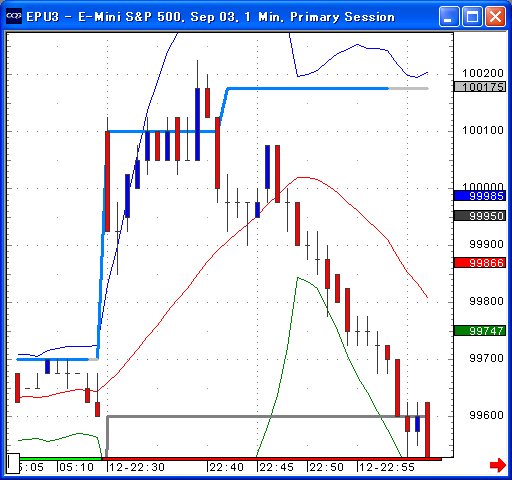Click the thick blue horizontal line at 100175
Viewport: 512px width, 480px height.
[308, 88]
